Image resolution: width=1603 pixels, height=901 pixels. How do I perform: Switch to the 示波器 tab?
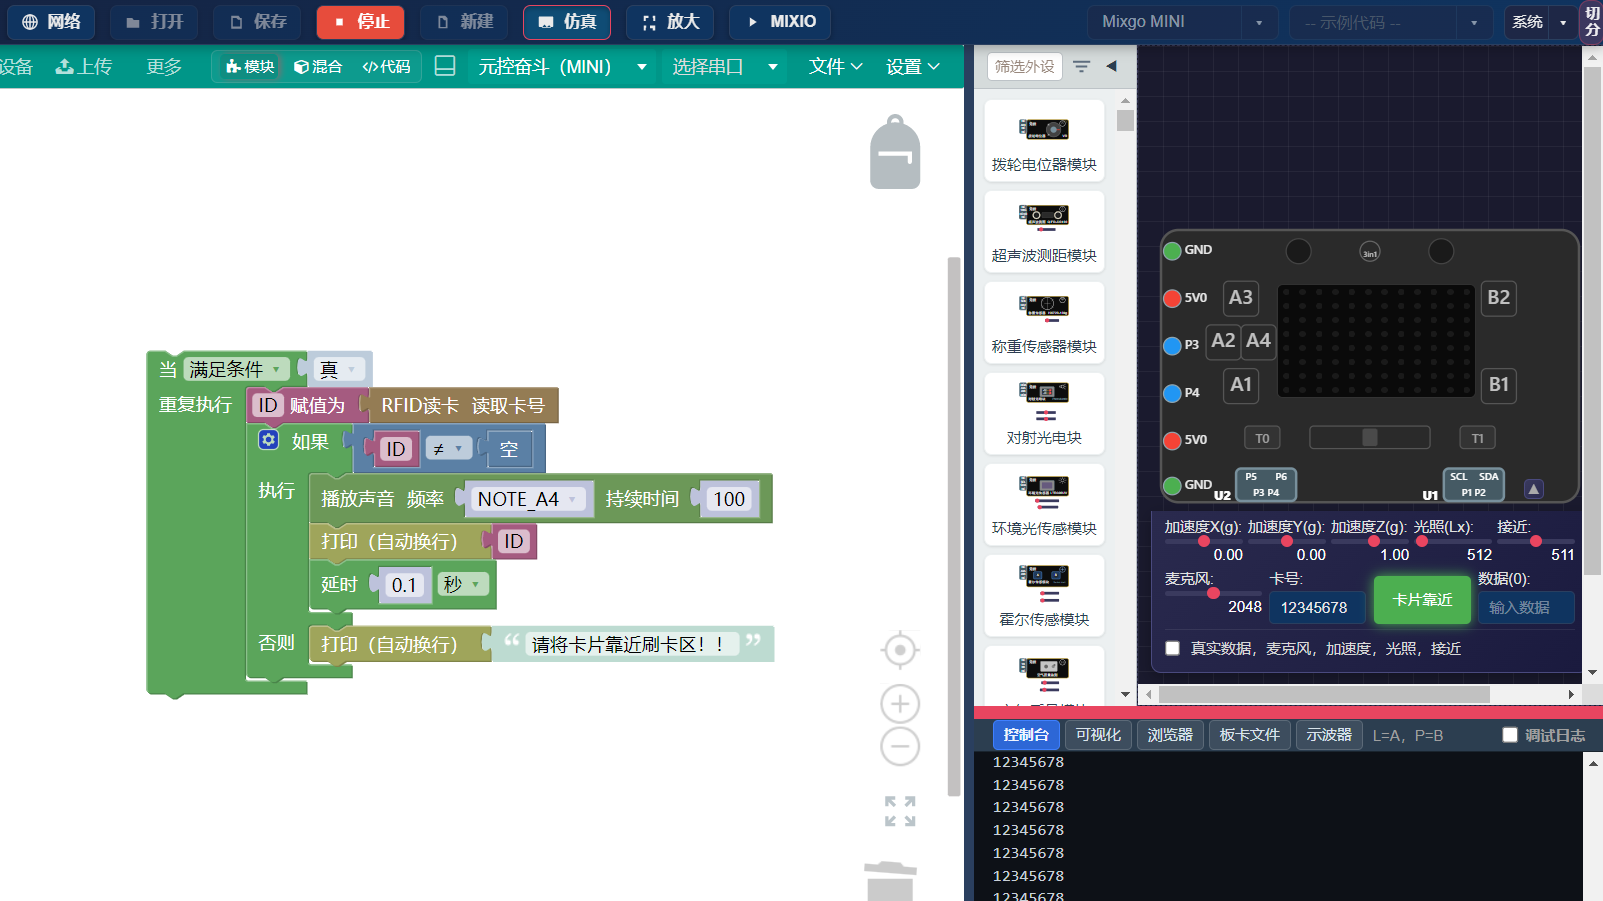tap(1329, 735)
